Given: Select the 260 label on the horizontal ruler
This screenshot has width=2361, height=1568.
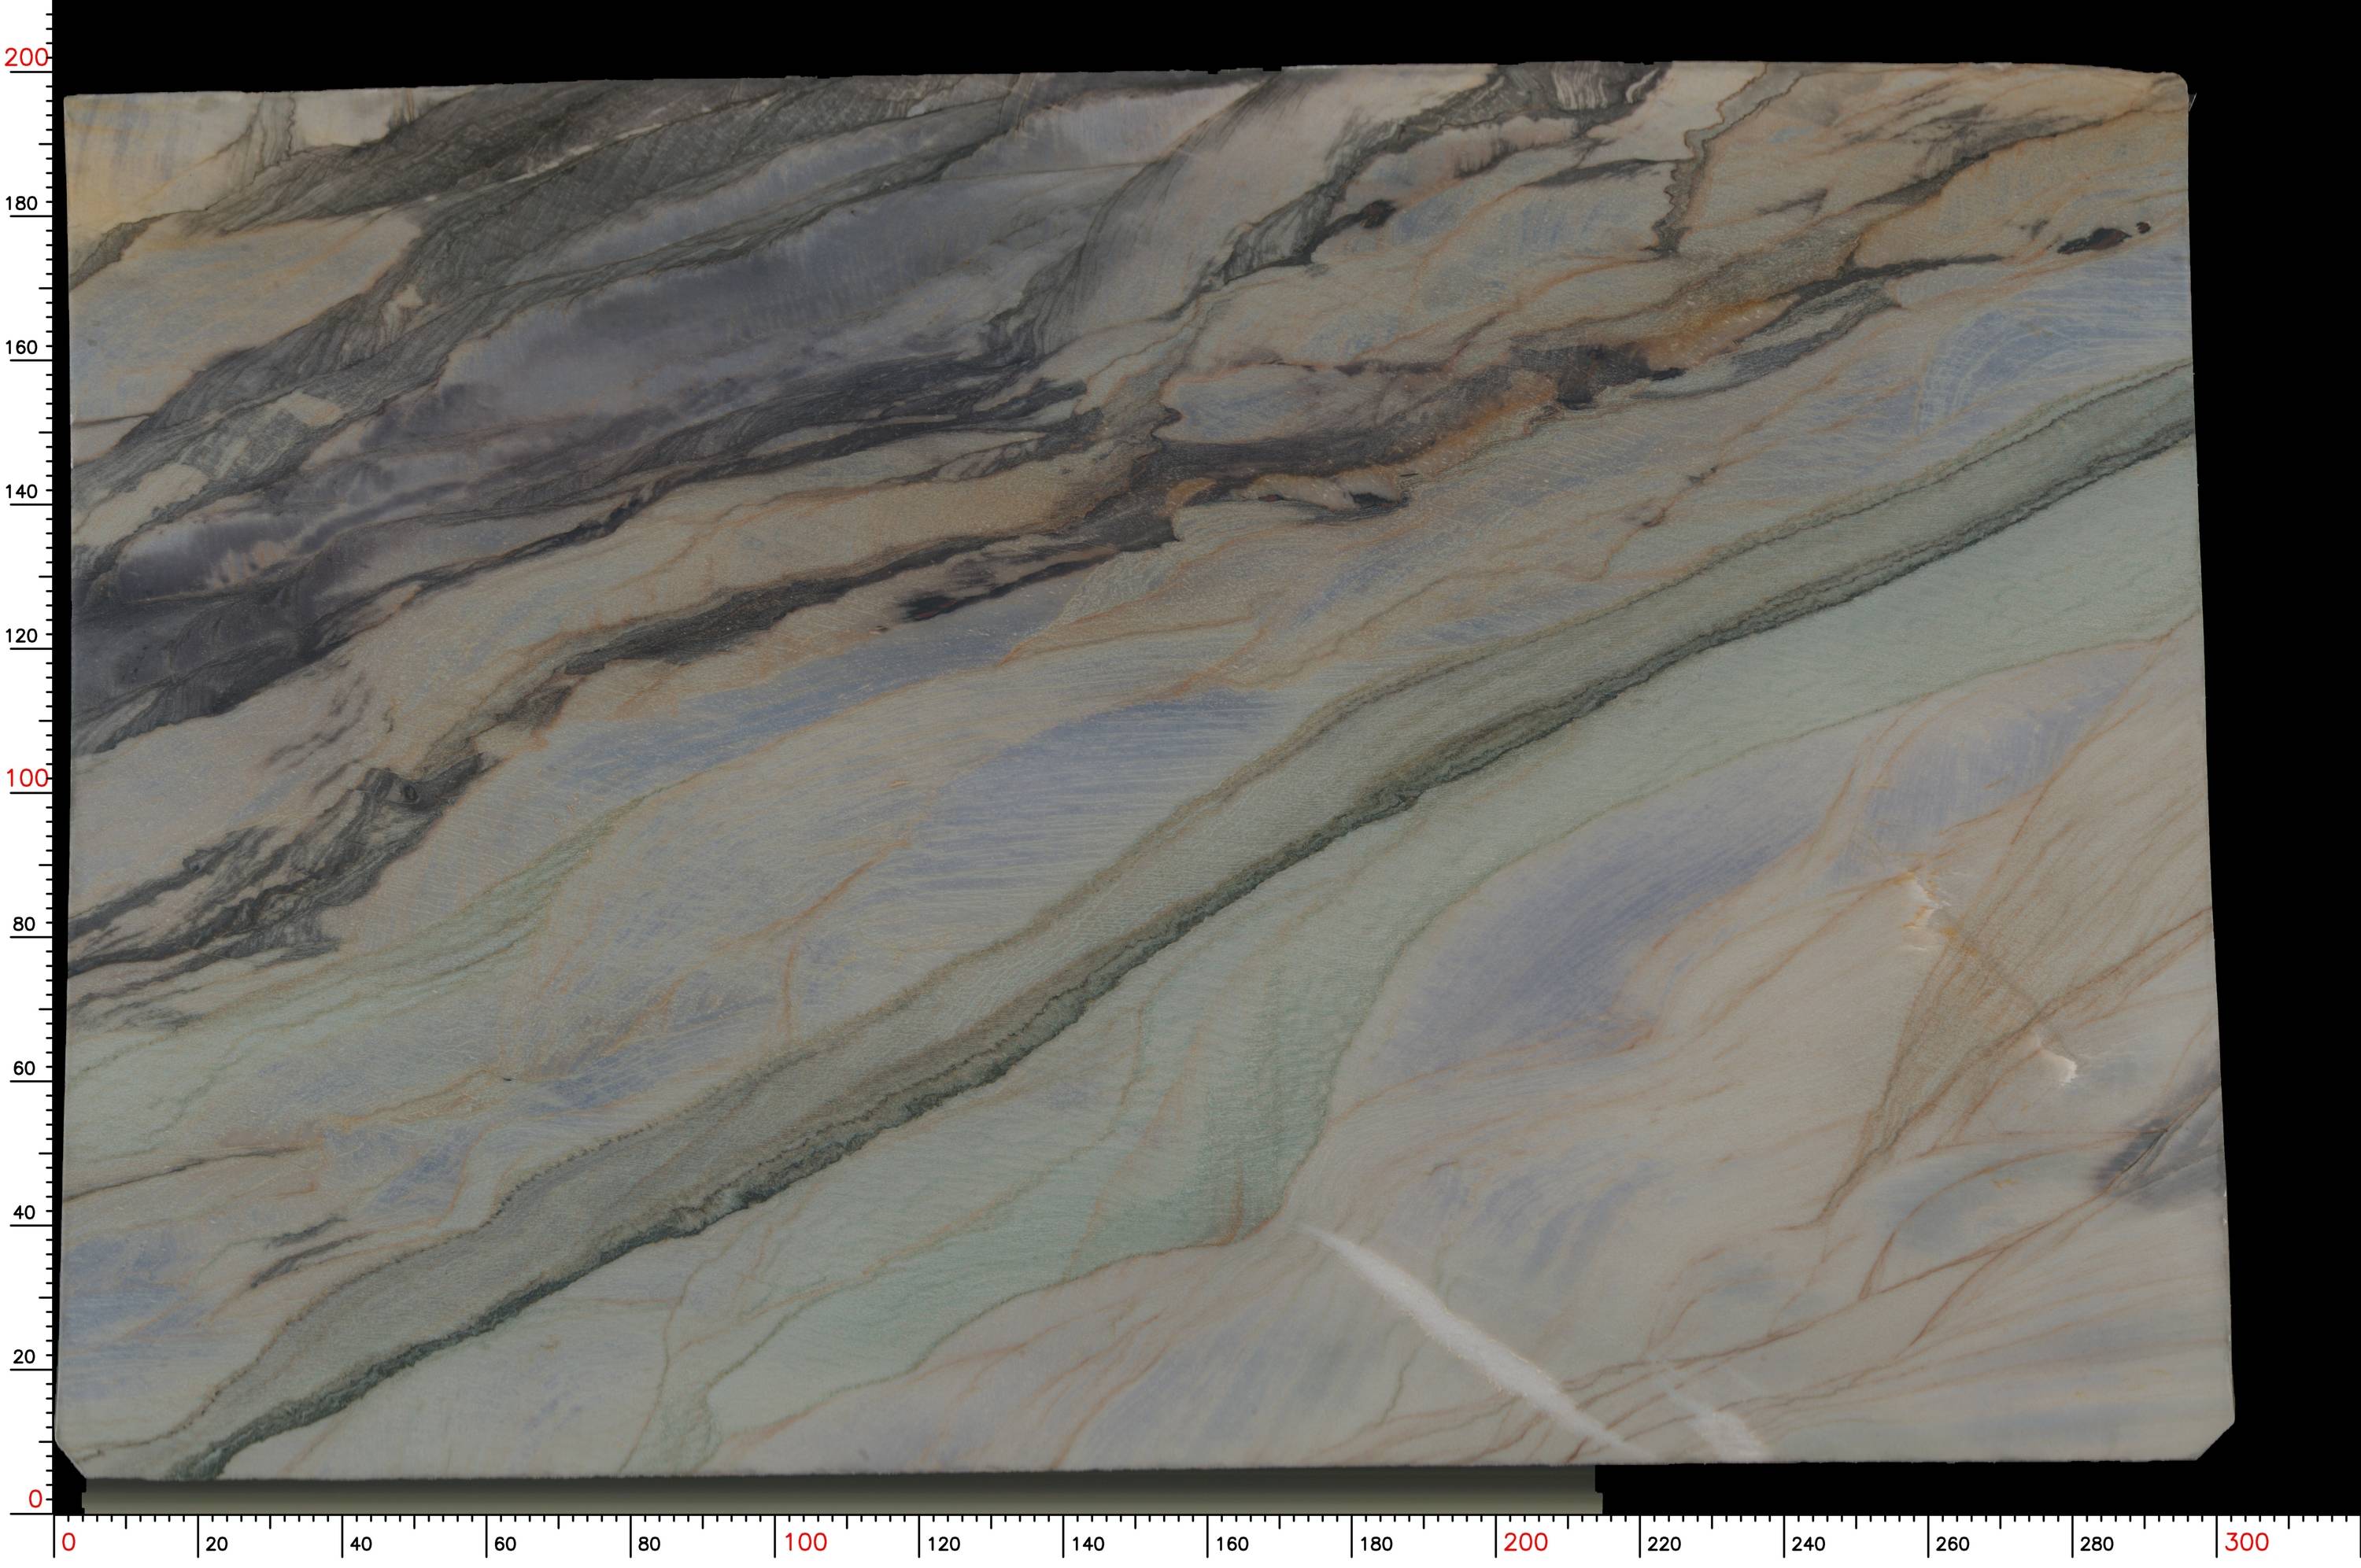Looking at the screenshot, I should point(1952,1544).
